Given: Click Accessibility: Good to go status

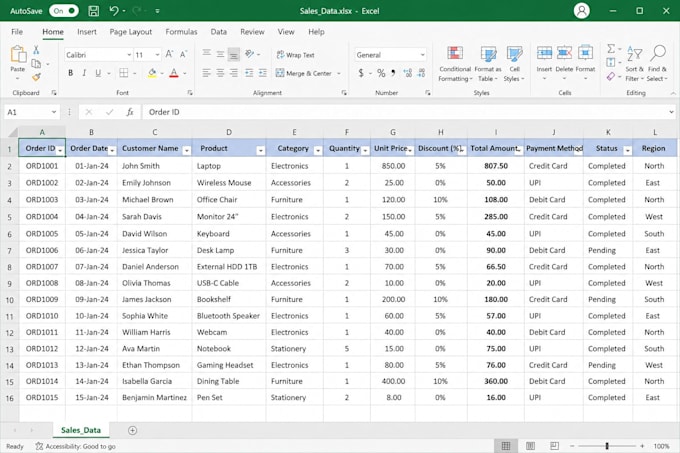Looking at the screenshot, I should (x=75, y=446).
